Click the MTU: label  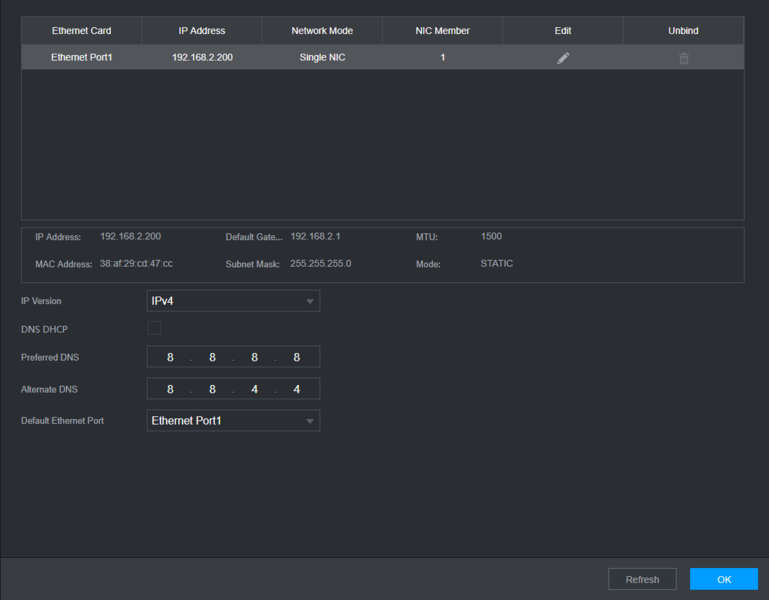pos(427,237)
